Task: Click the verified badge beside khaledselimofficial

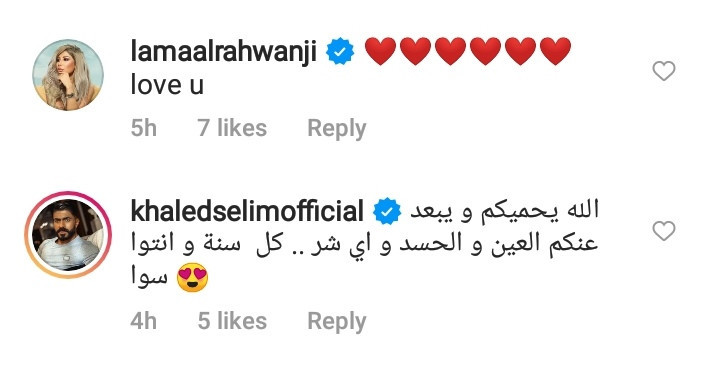Action: click(x=387, y=212)
